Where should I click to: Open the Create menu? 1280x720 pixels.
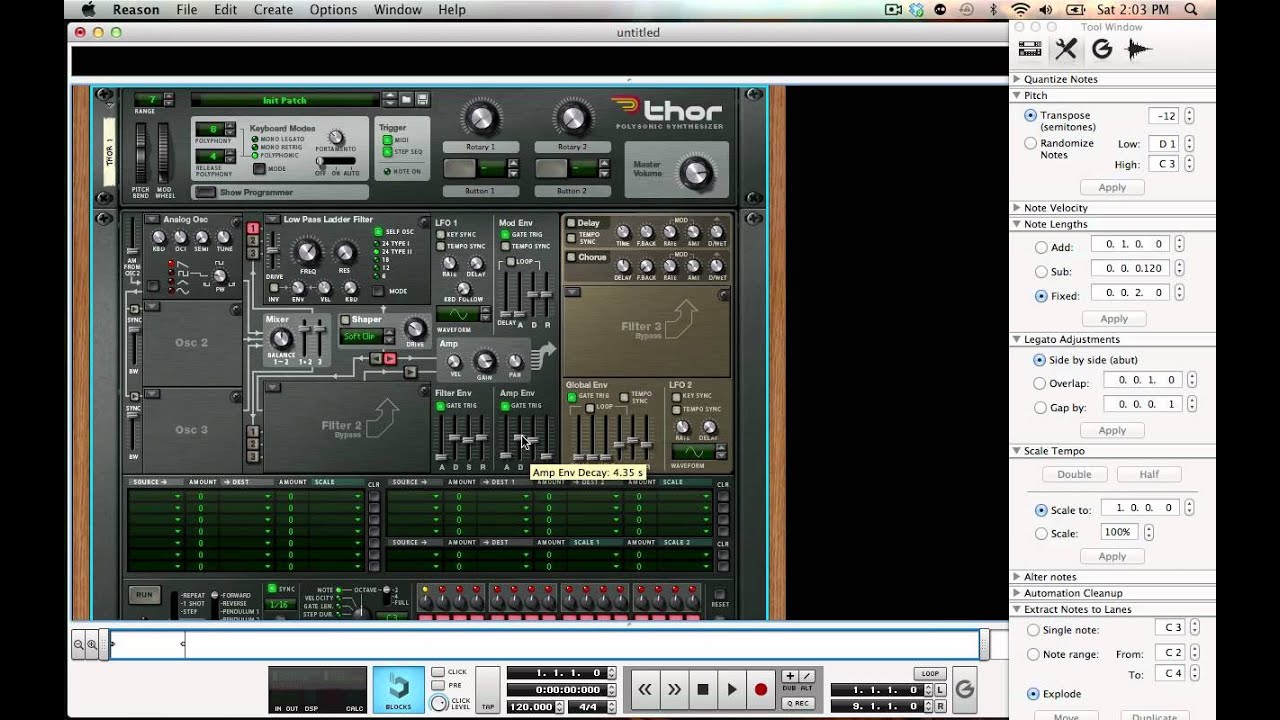coord(273,10)
